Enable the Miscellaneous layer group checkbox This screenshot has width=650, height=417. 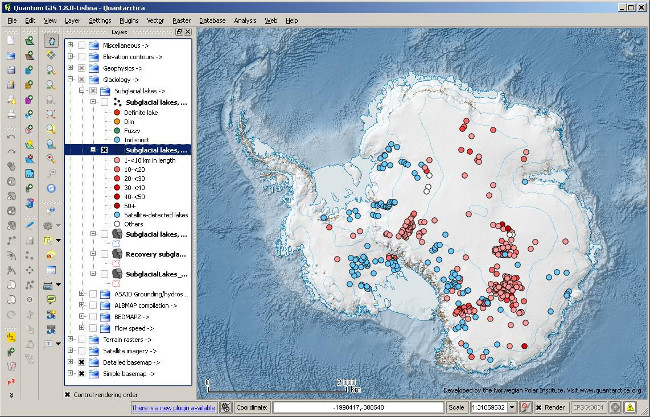pos(82,44)
